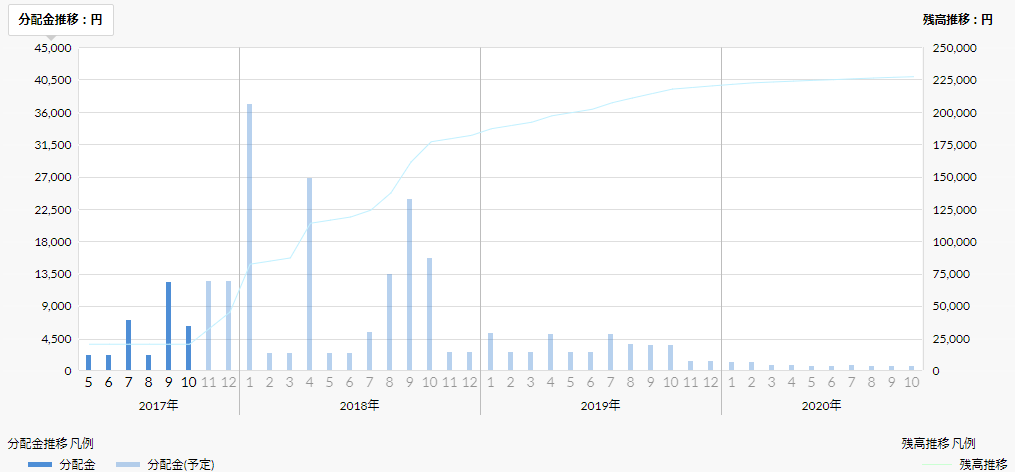Toggle the 残高推移 legend line entry
Screen dimensions: 1015x472
pyautogui.click(x=965, y=464)
